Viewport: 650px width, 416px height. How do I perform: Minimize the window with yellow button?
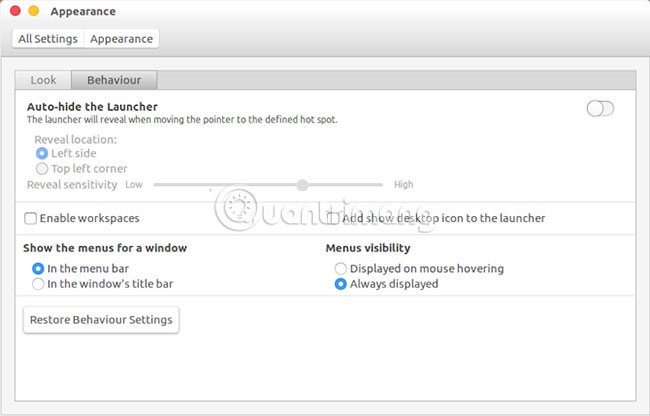pyautogui.click(x=34, y=11)
